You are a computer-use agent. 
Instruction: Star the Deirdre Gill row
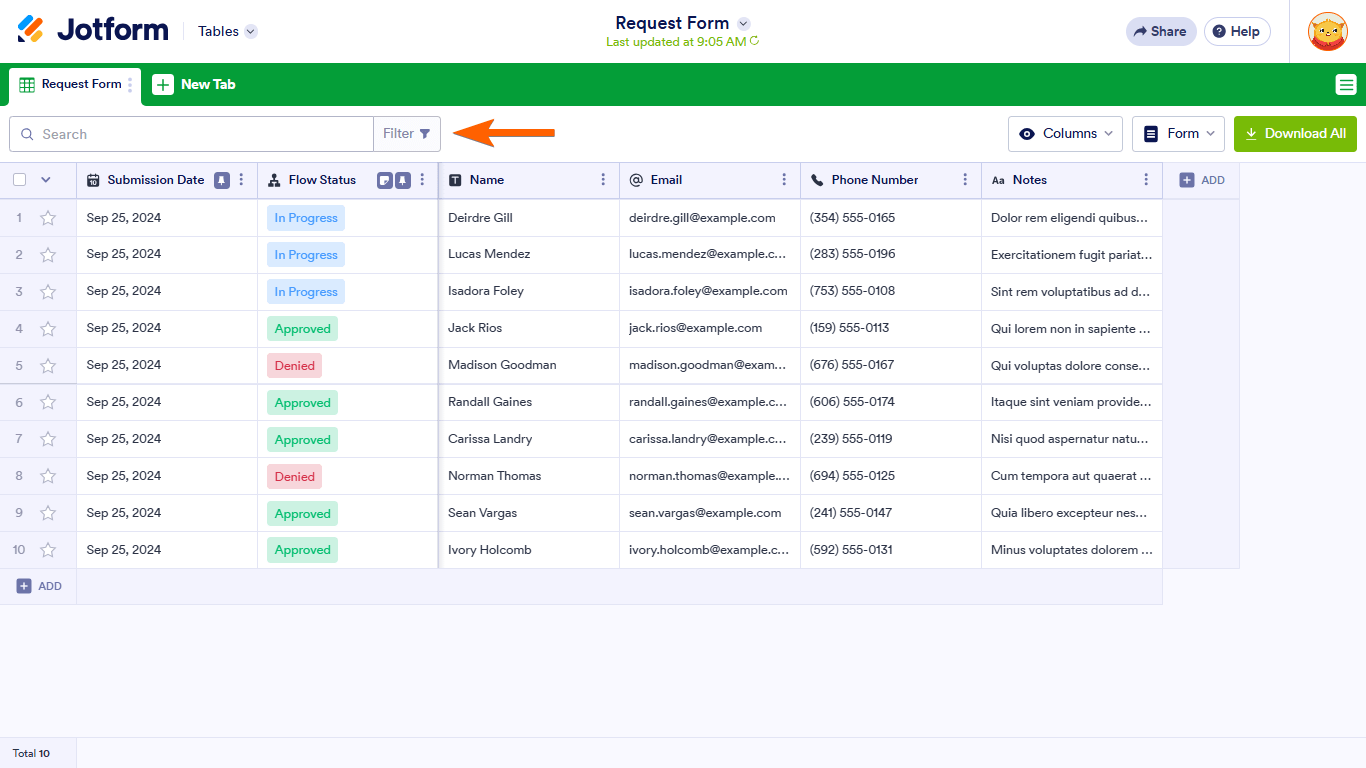48,218
